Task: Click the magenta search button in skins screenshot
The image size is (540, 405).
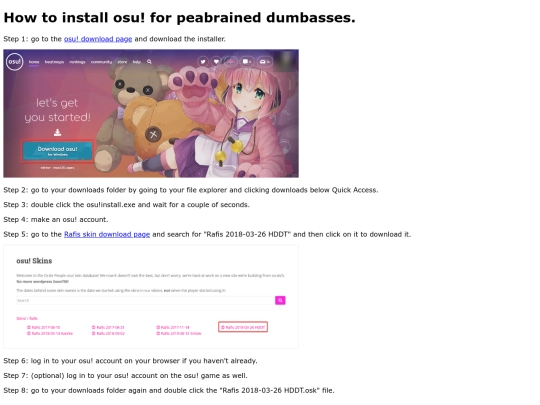Action: coord(280,300)
